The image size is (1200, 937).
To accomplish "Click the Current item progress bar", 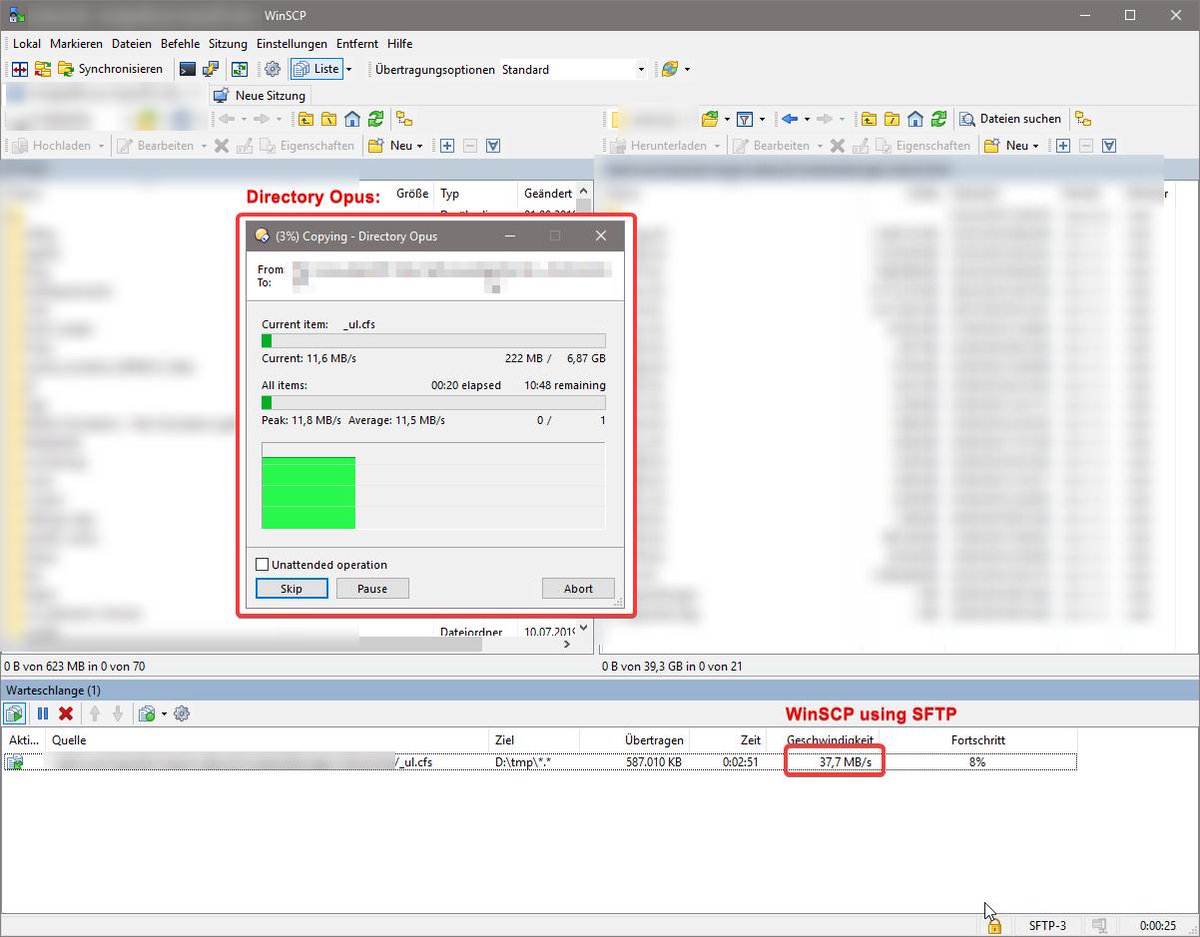I will click(433, 341).
